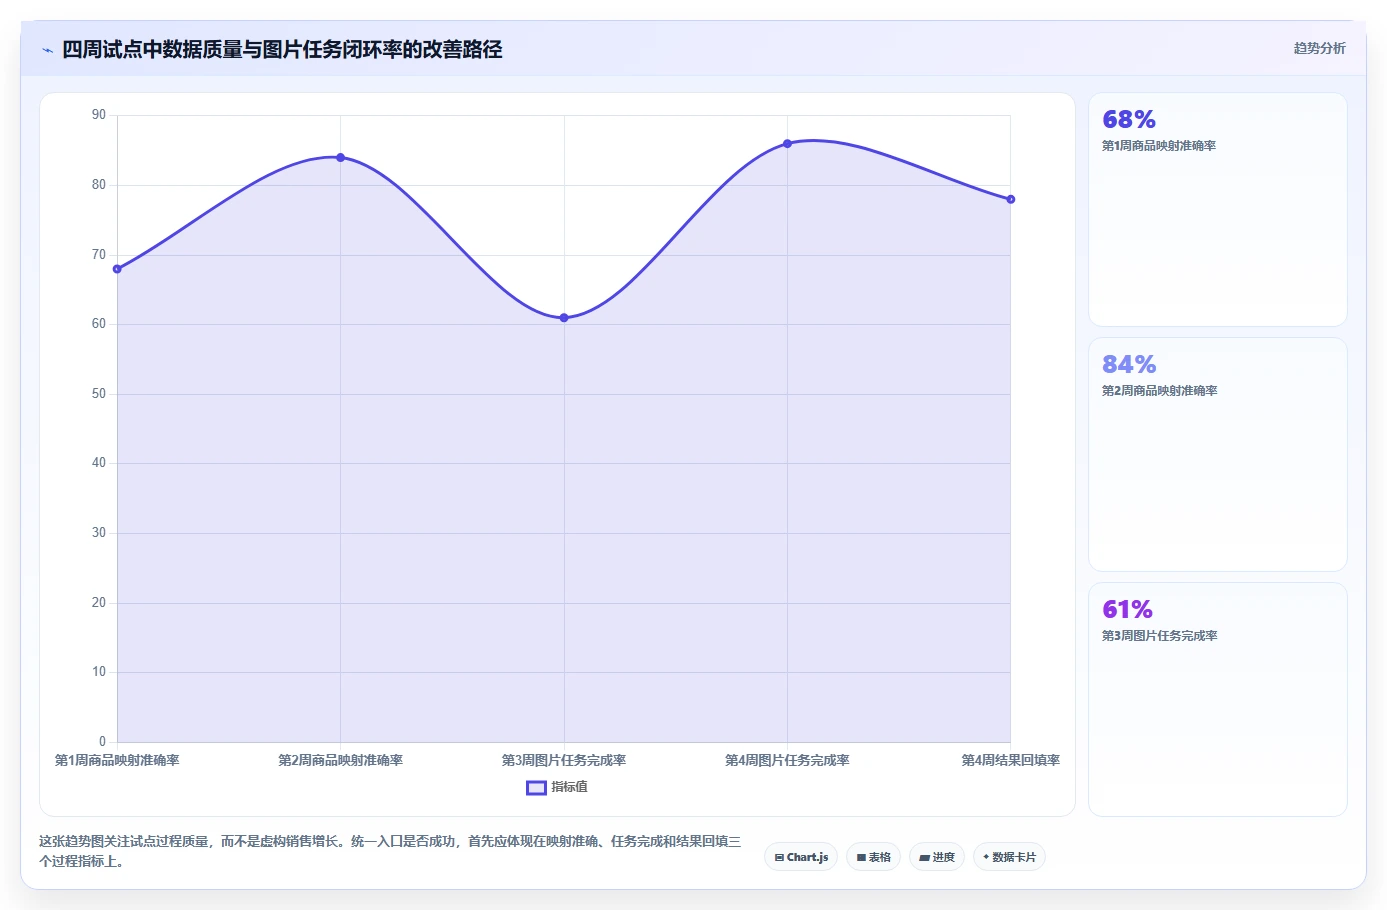Click the 趋势分析 label in the header
This screenshot has width=1387, height=910.
[1319, 48]
